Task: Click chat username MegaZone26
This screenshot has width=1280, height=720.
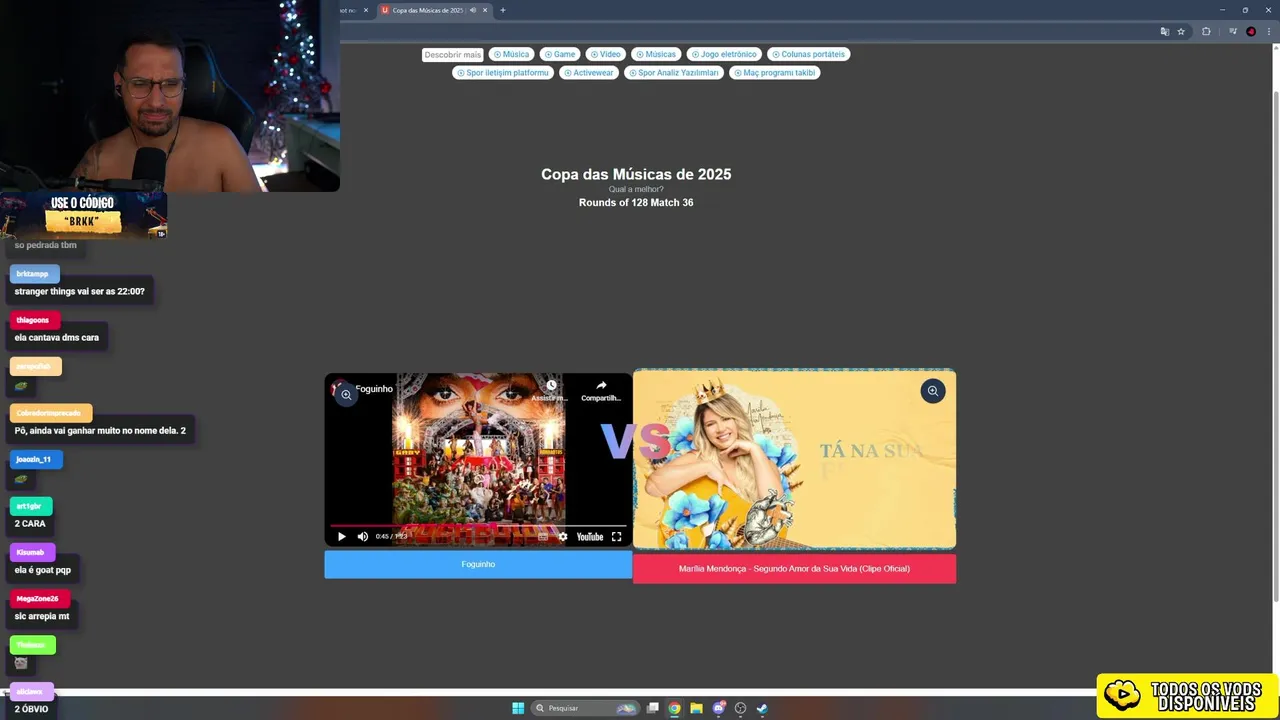Action: click(x=38, y=599)
